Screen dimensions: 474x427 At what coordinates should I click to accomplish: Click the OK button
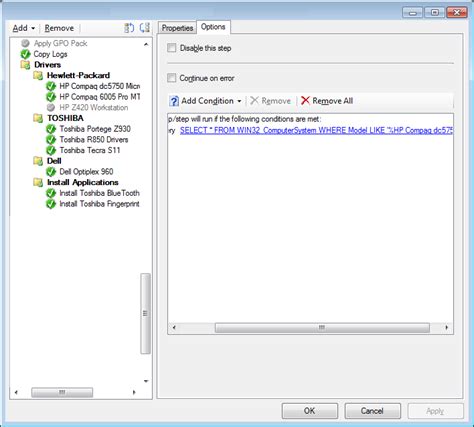[x=309, y=411]
